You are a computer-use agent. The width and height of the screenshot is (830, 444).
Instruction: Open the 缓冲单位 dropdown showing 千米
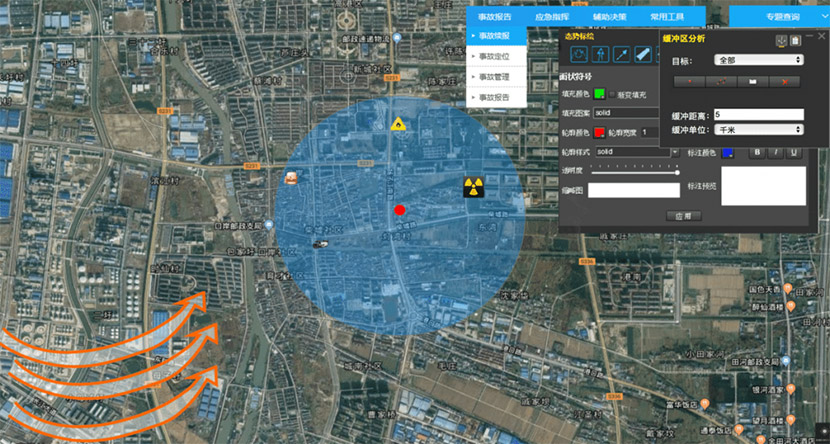click(x=759, y=129)
